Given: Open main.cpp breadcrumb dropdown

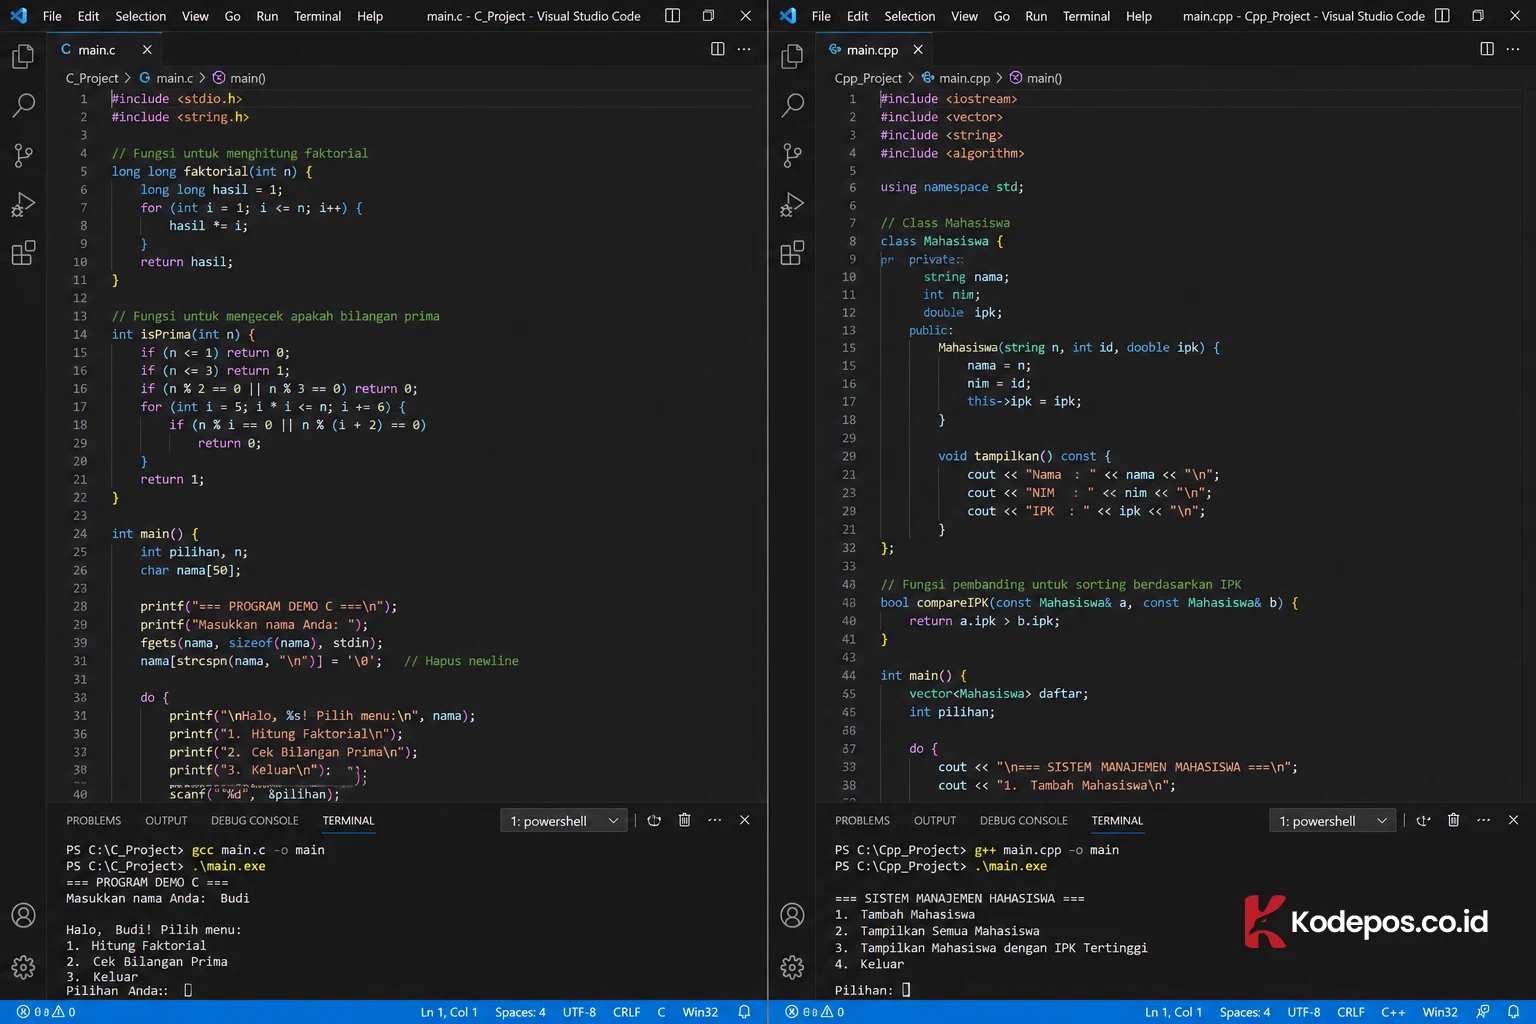Looking at the screenshot, I should [956, 78].
